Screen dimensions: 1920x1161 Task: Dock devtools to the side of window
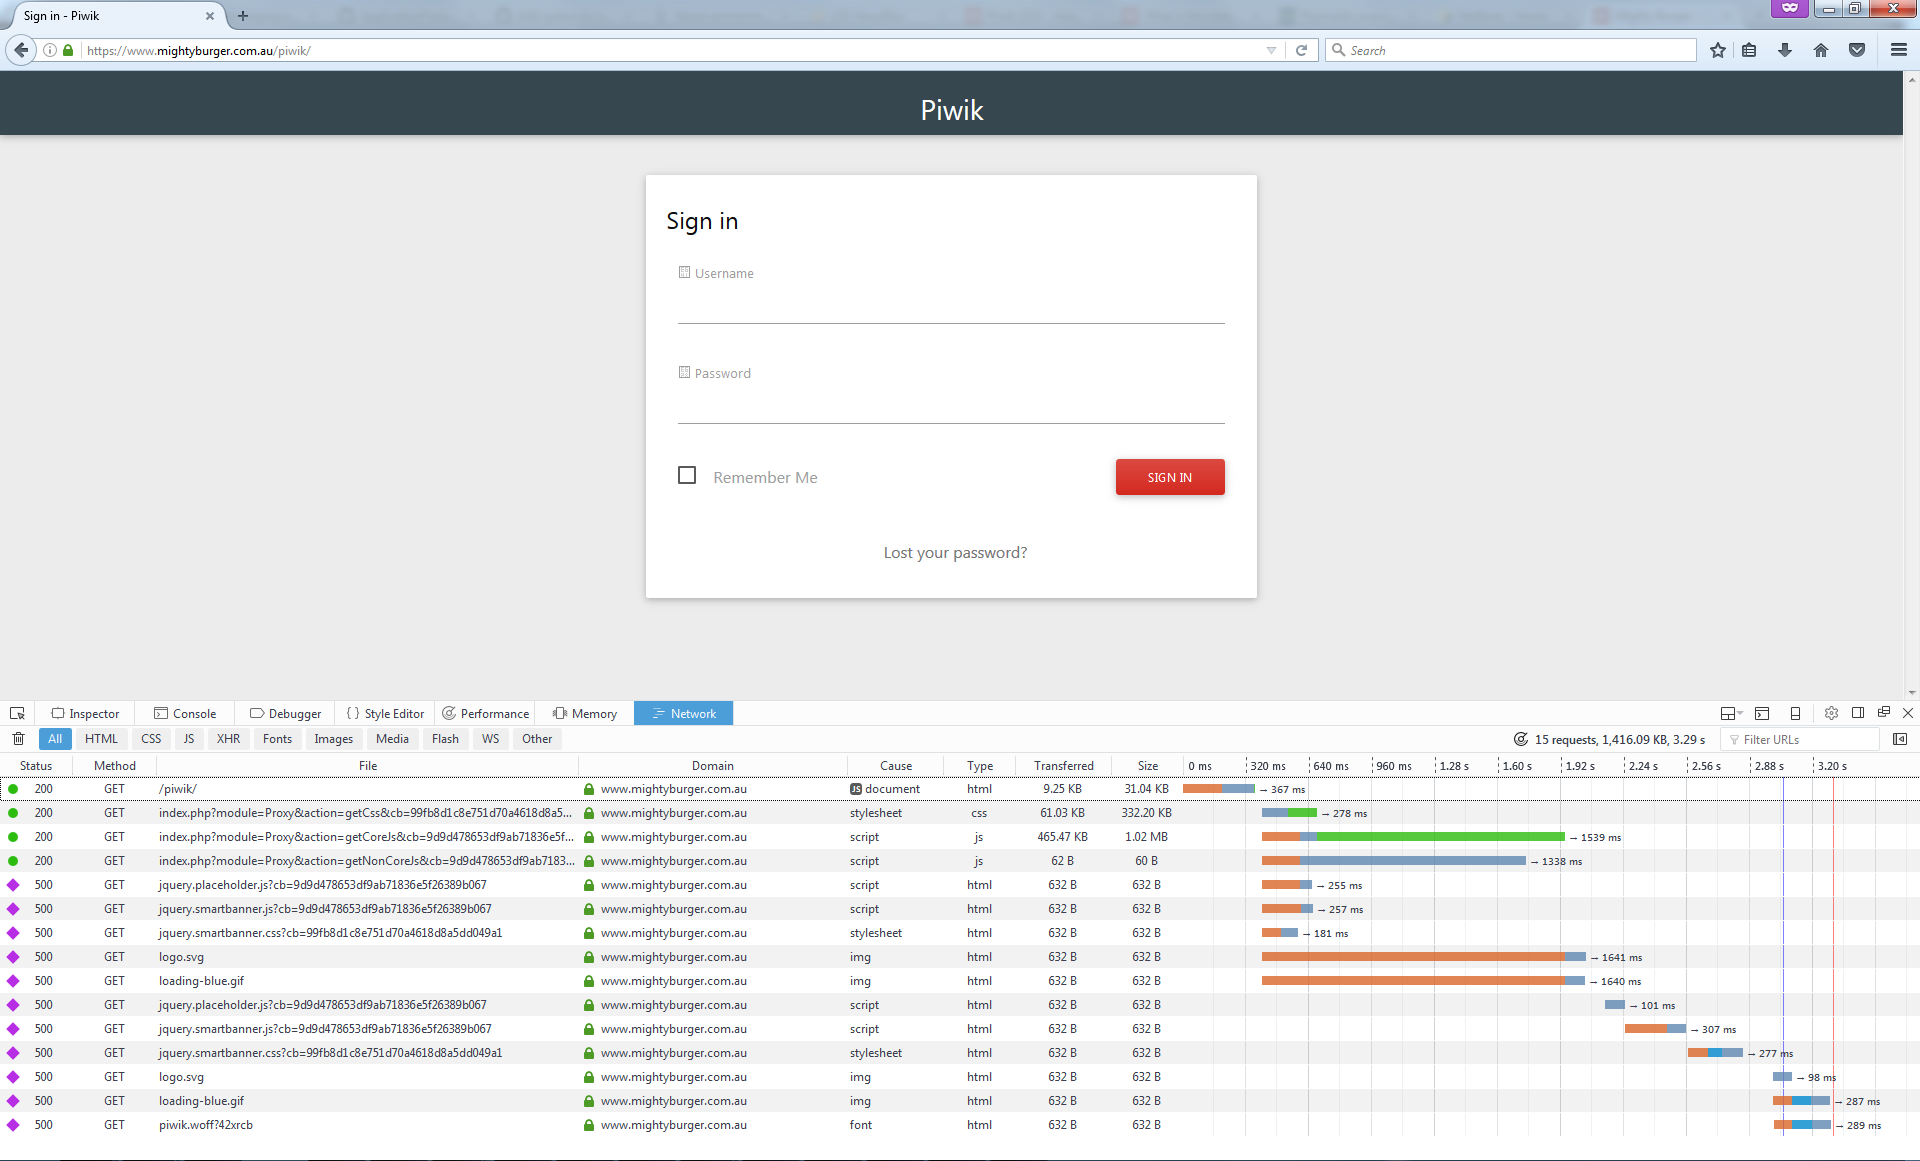click(x=1858, y=713)
